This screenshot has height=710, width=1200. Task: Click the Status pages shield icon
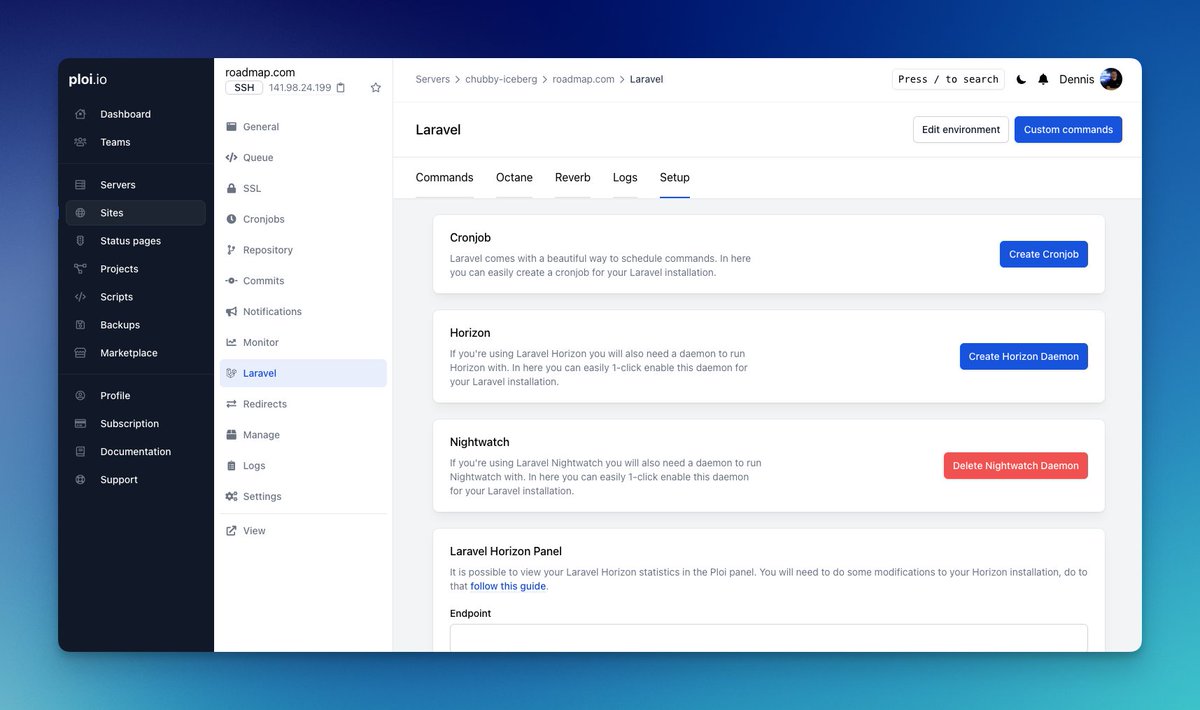(80, 241)
